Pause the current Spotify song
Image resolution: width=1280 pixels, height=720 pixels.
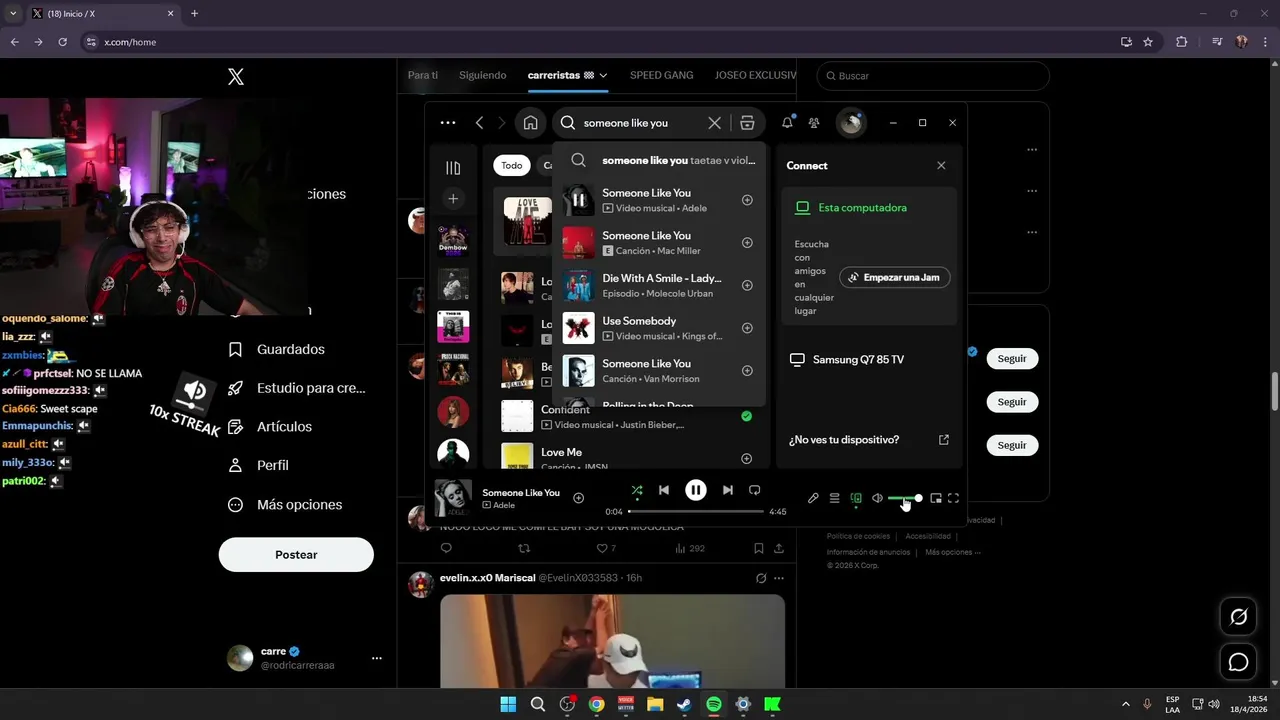[696, 490]
